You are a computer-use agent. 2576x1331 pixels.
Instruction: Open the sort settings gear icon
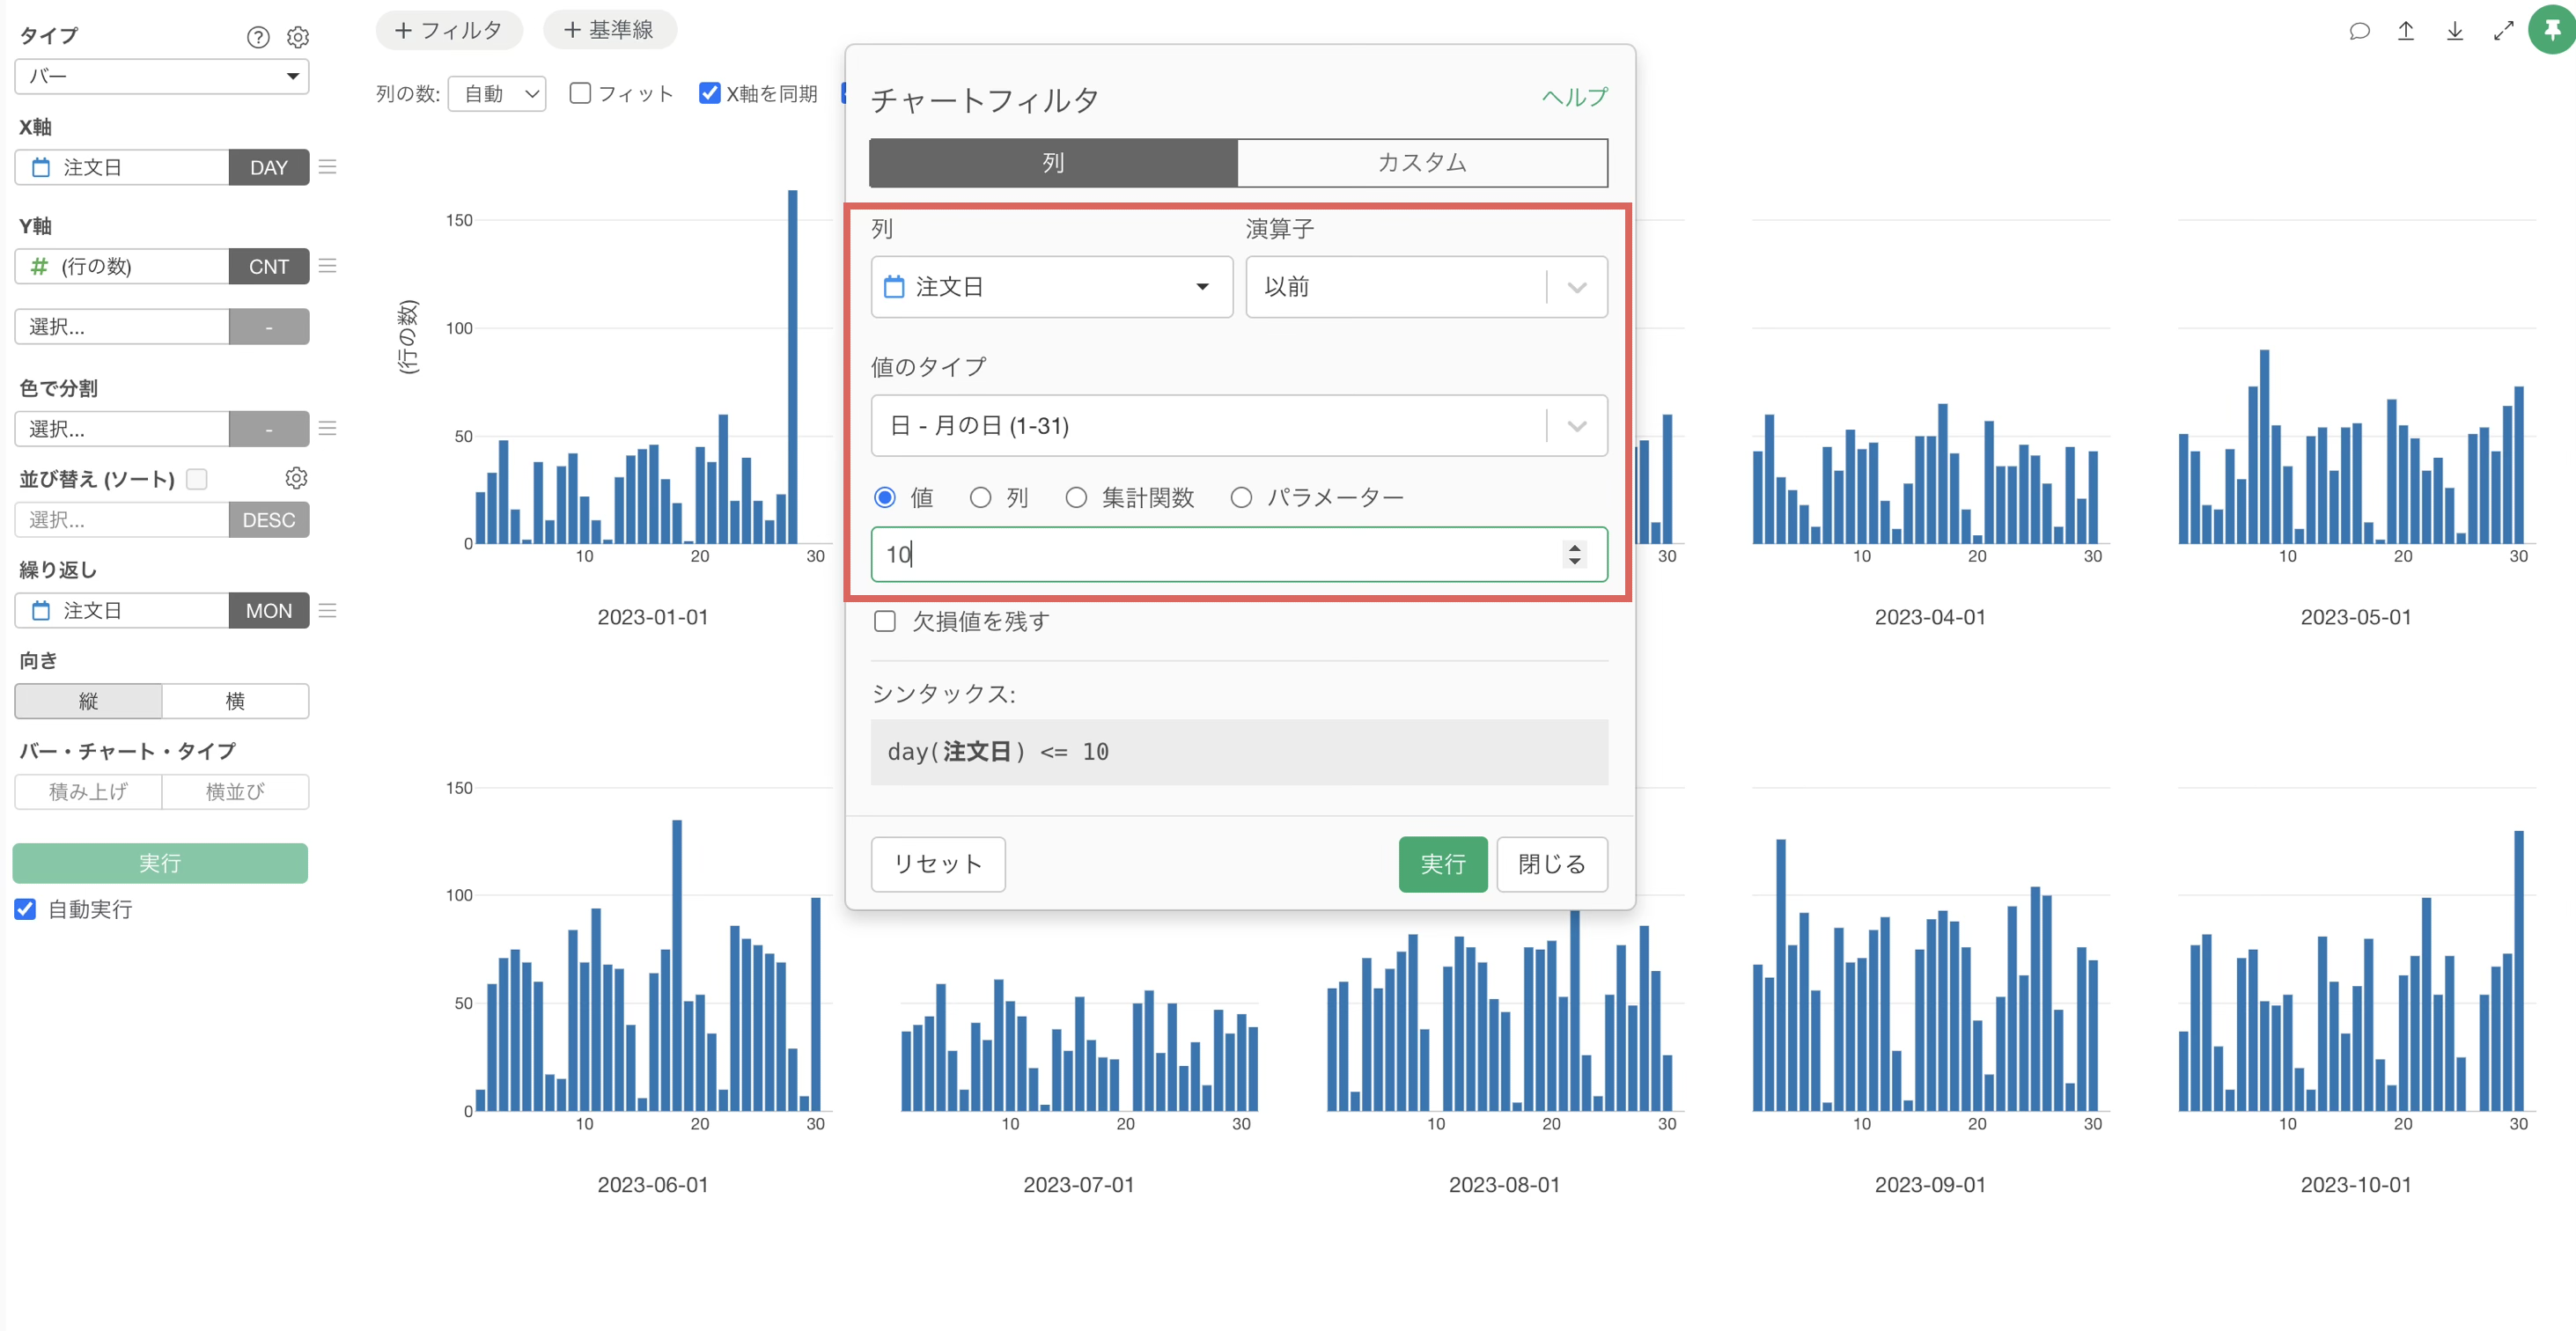(296, 478)
